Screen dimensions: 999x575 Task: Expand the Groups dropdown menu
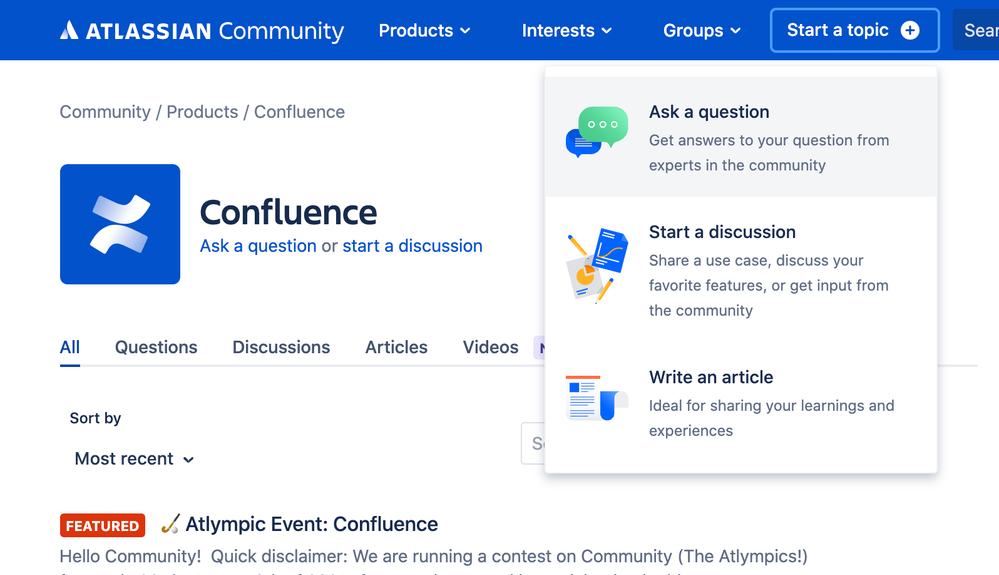click(701, 31)
